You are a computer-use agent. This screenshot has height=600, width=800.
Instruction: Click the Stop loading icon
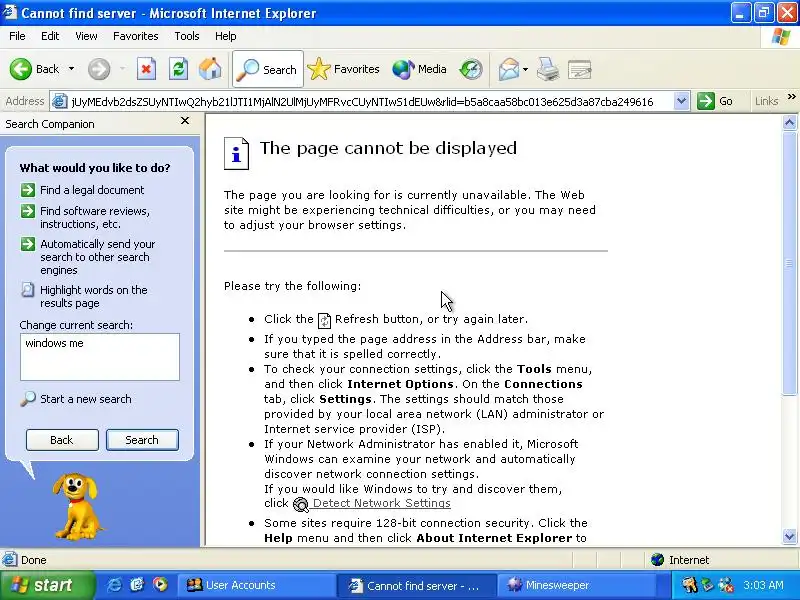(x=146, y=69)
